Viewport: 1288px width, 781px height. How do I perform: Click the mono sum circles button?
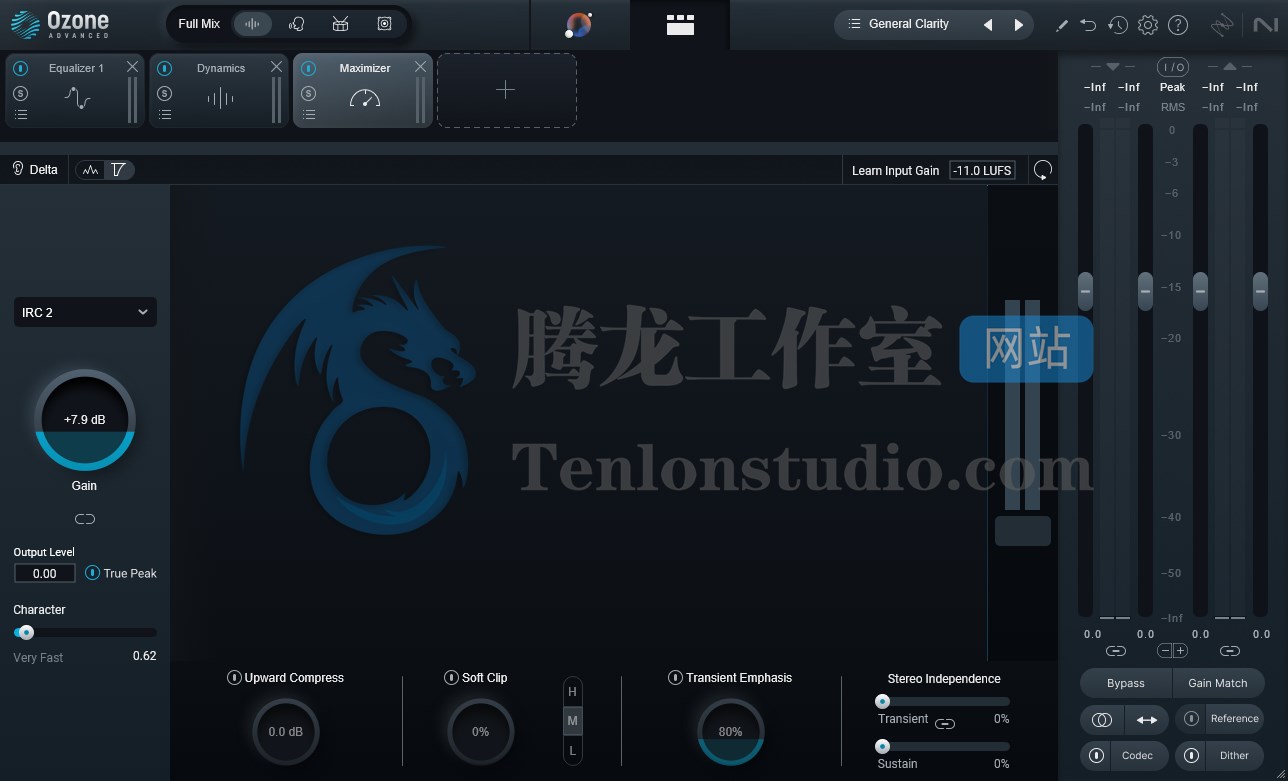click(x=1102, y=719)
